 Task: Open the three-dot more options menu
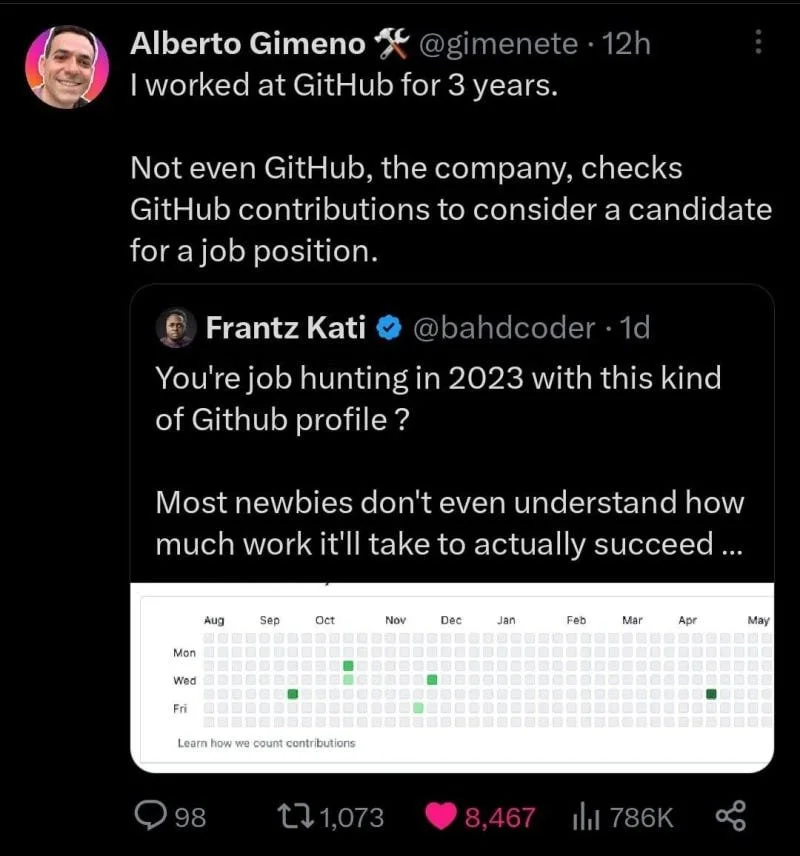pyautogui.click(x=758, y=42)
